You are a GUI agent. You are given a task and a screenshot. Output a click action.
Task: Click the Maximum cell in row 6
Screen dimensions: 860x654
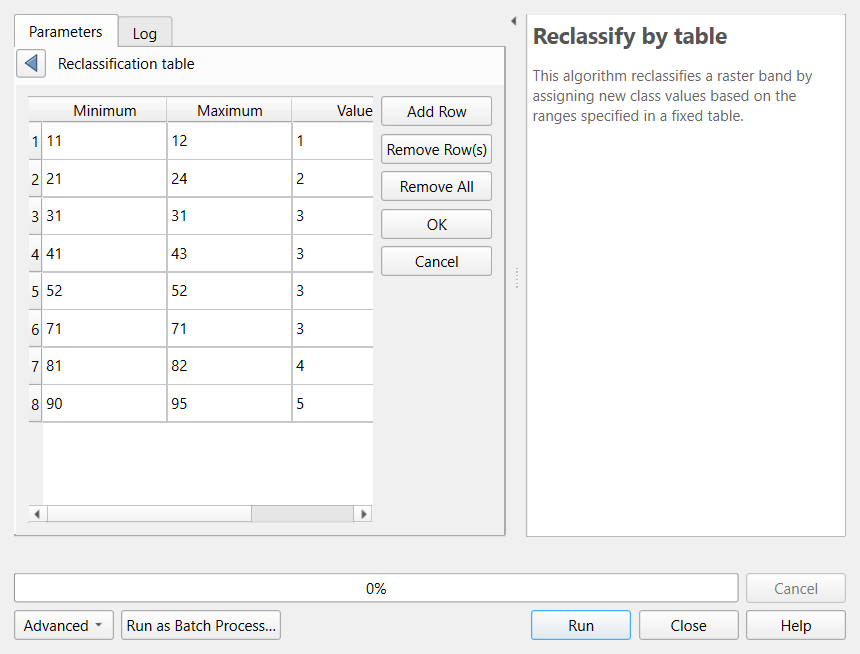[x=229, y=329]
